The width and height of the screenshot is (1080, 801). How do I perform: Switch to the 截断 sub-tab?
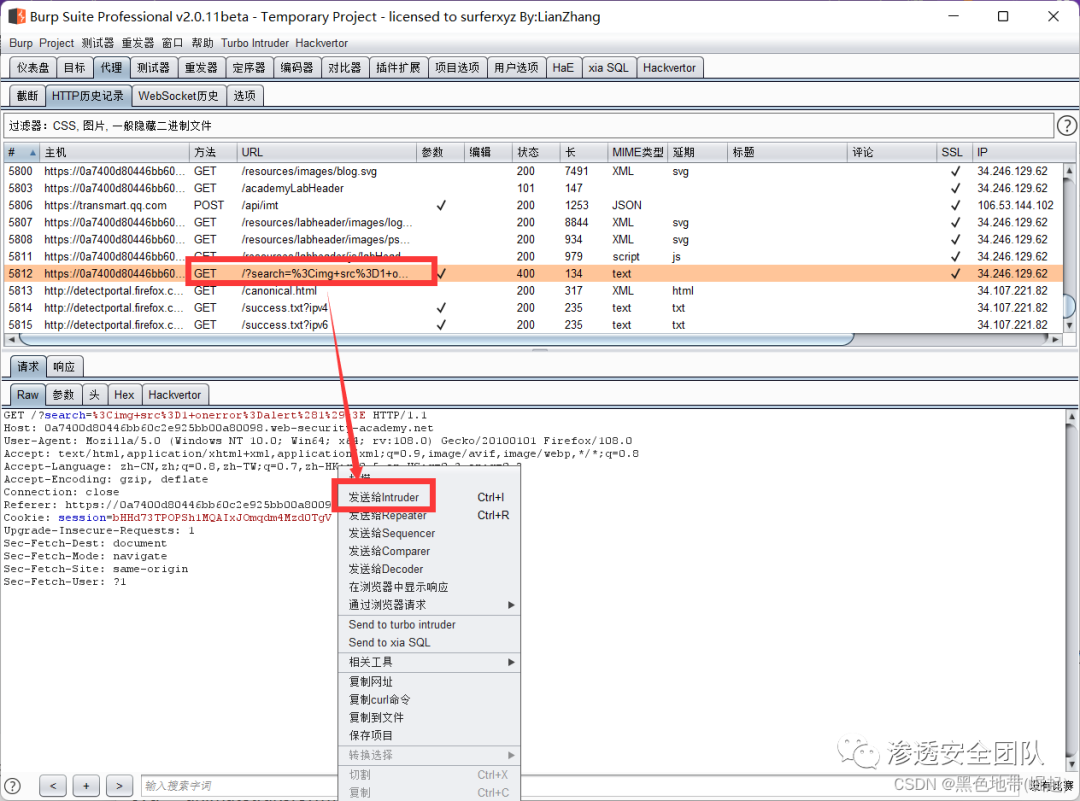coord(28,96)
